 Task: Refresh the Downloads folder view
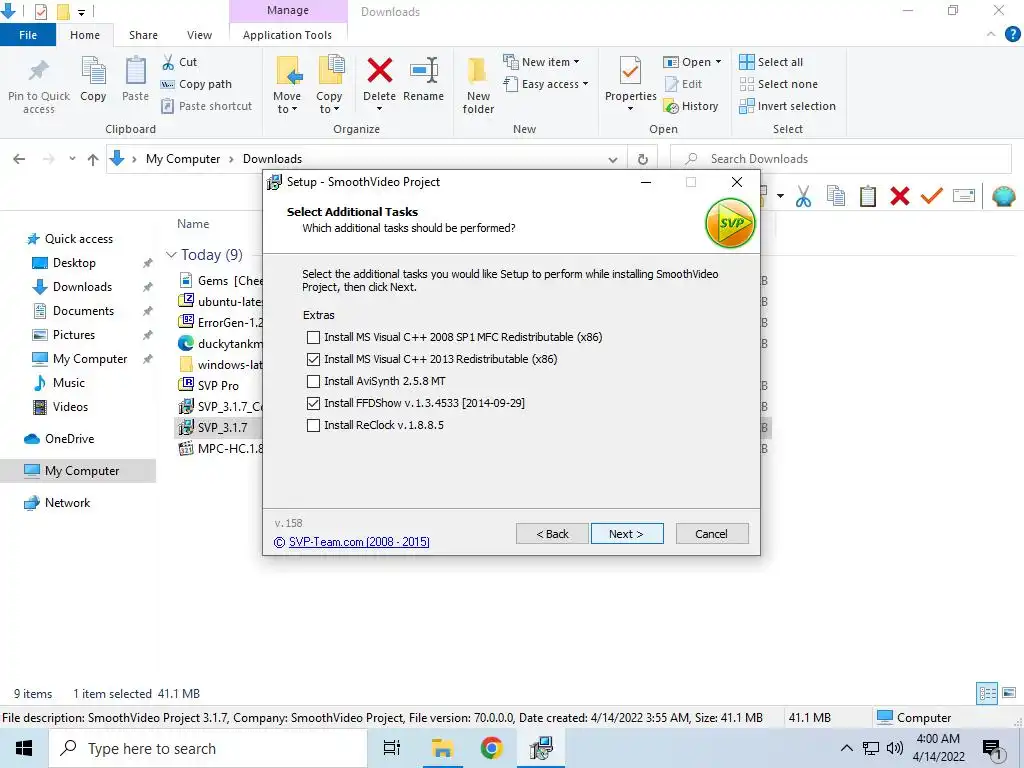(643, 159)
